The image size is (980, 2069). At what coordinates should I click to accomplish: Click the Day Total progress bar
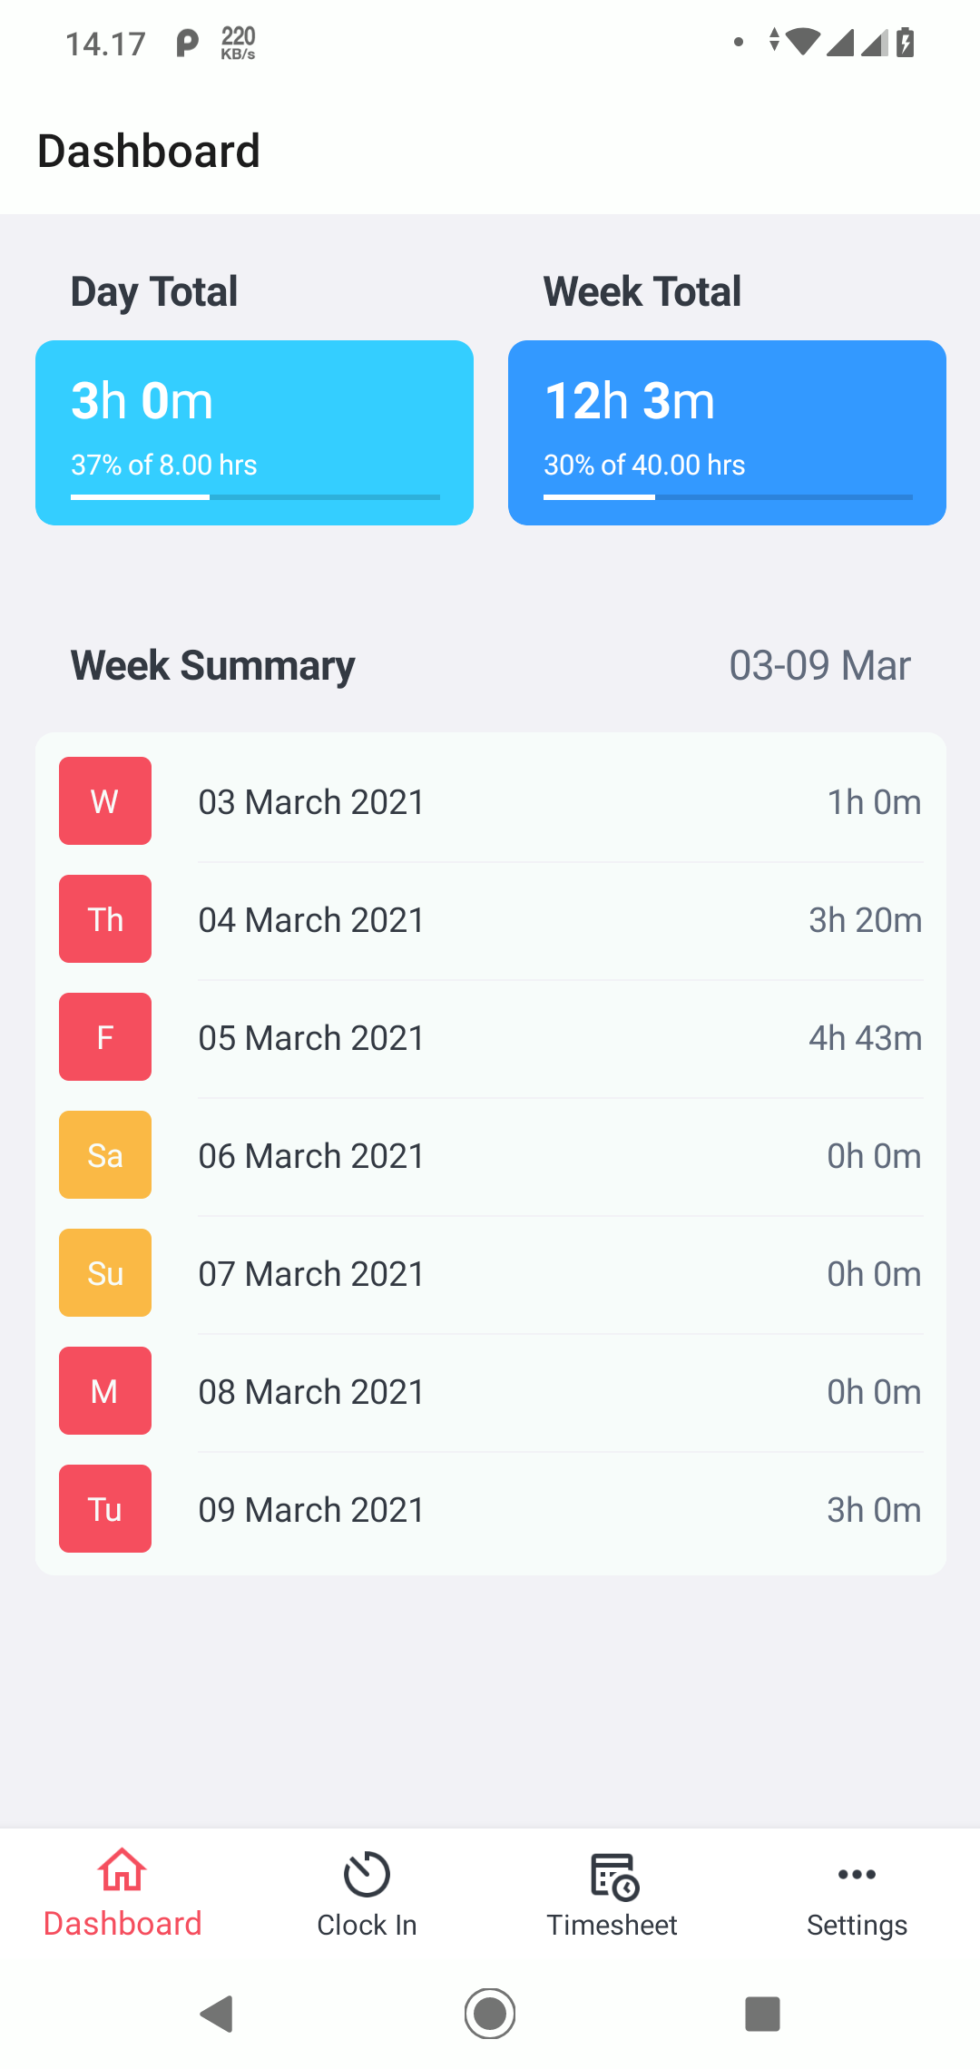tap(255, 497)
